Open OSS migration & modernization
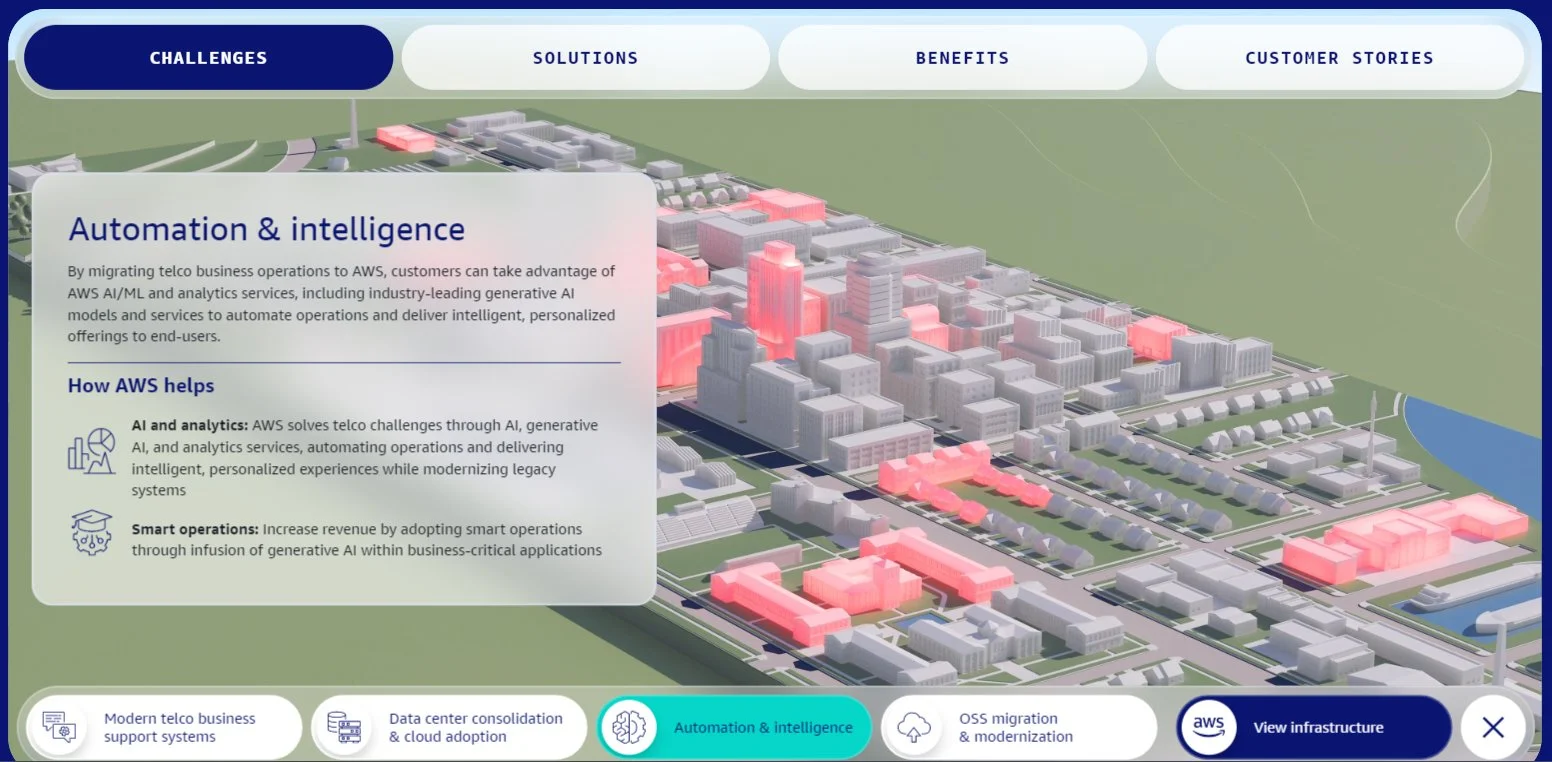Viewport: 1552px width, 762px height. coord(1019,727)
